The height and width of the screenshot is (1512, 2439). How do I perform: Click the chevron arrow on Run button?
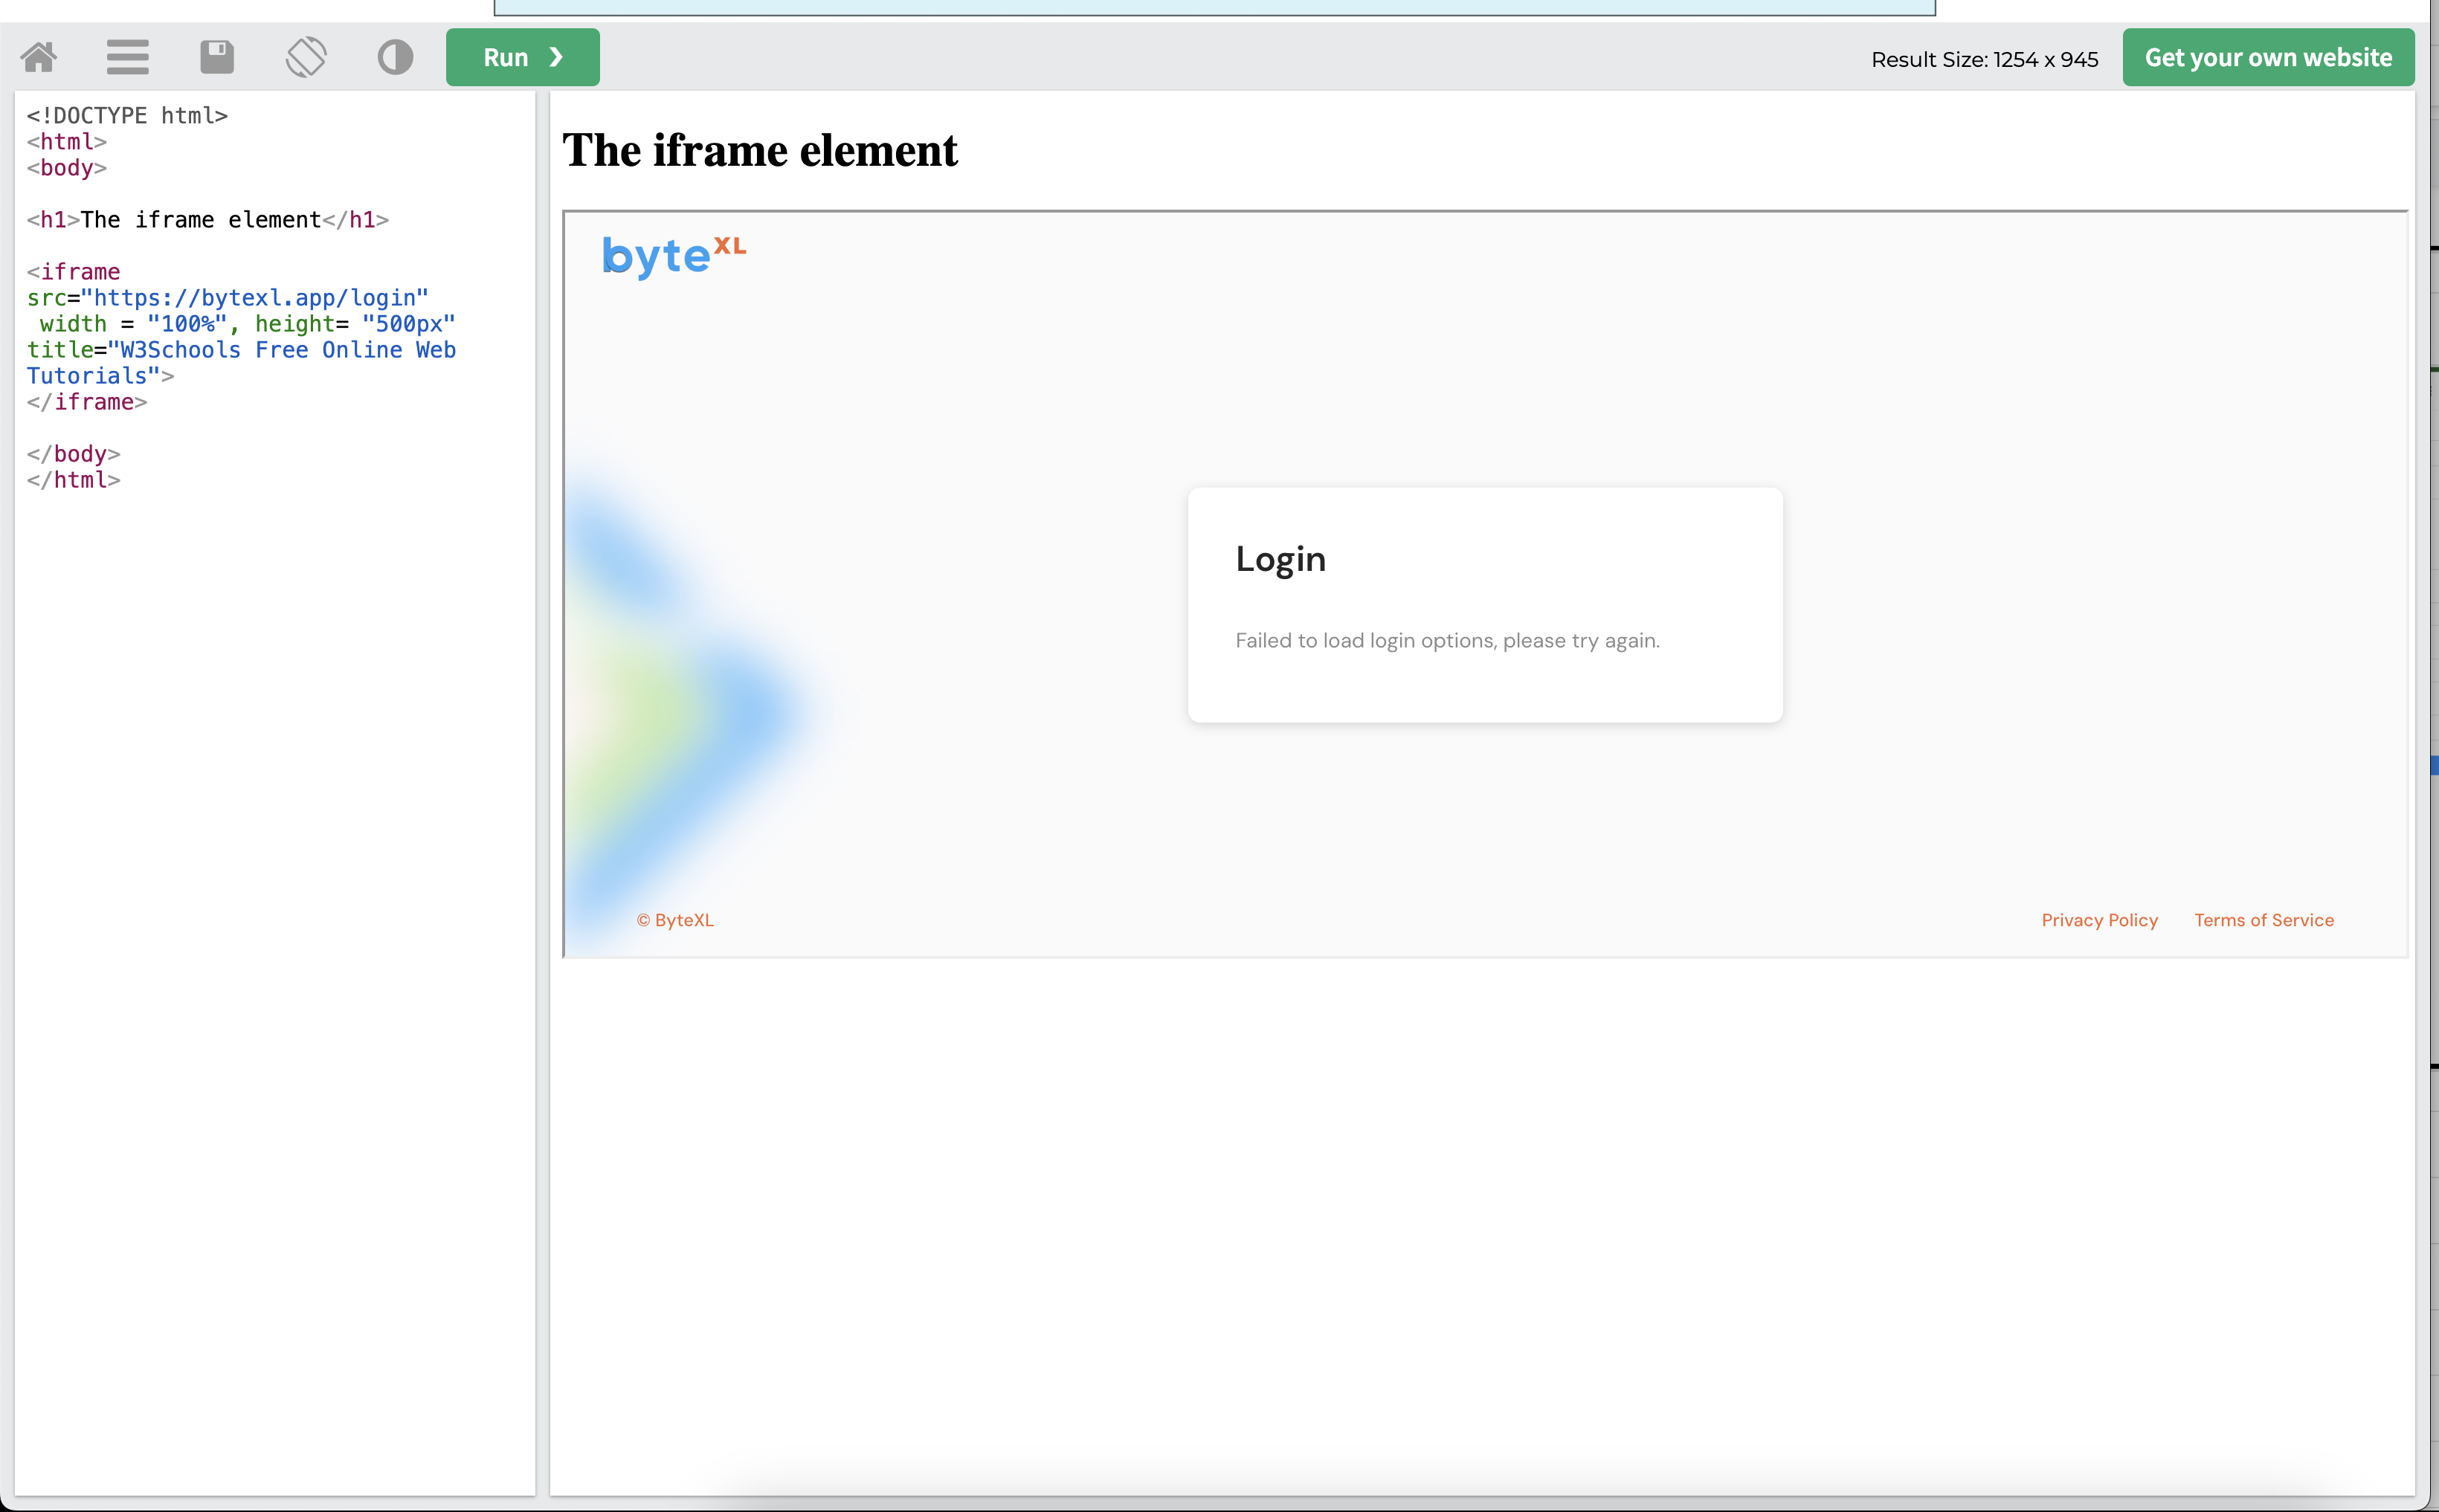point(556,58)
